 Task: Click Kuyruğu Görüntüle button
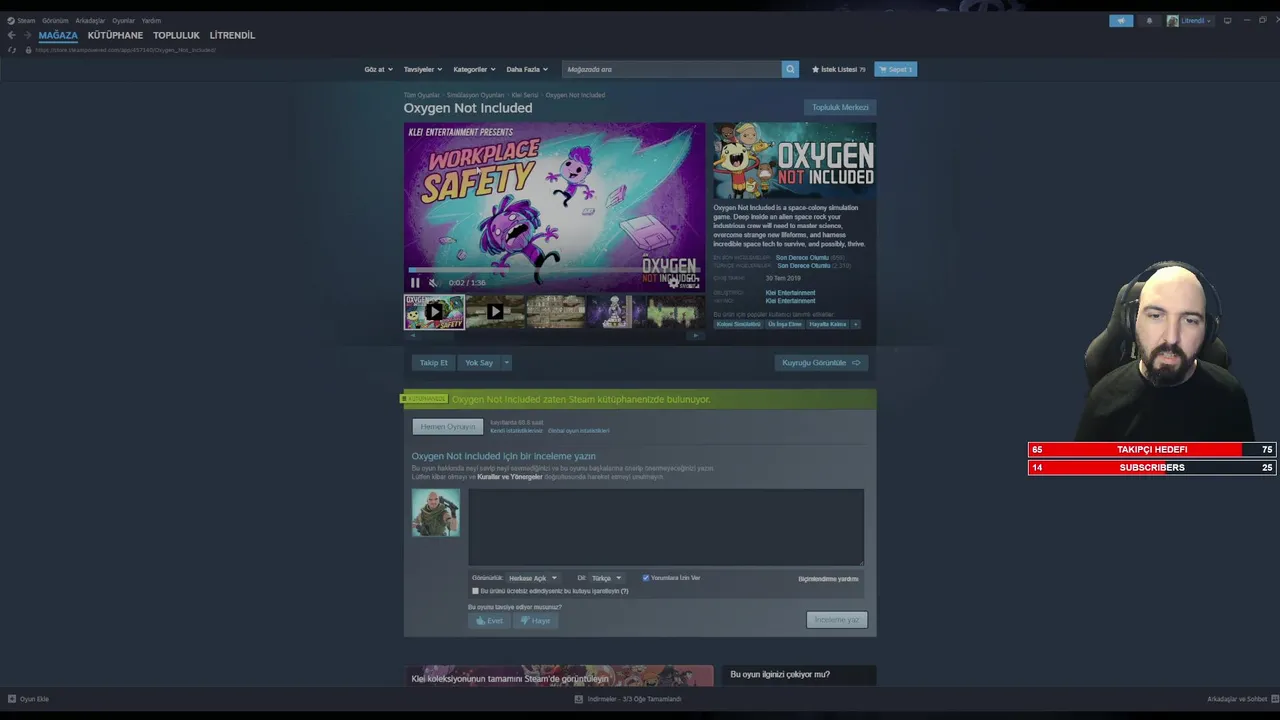pyautogui.click(x=821, y=363)
